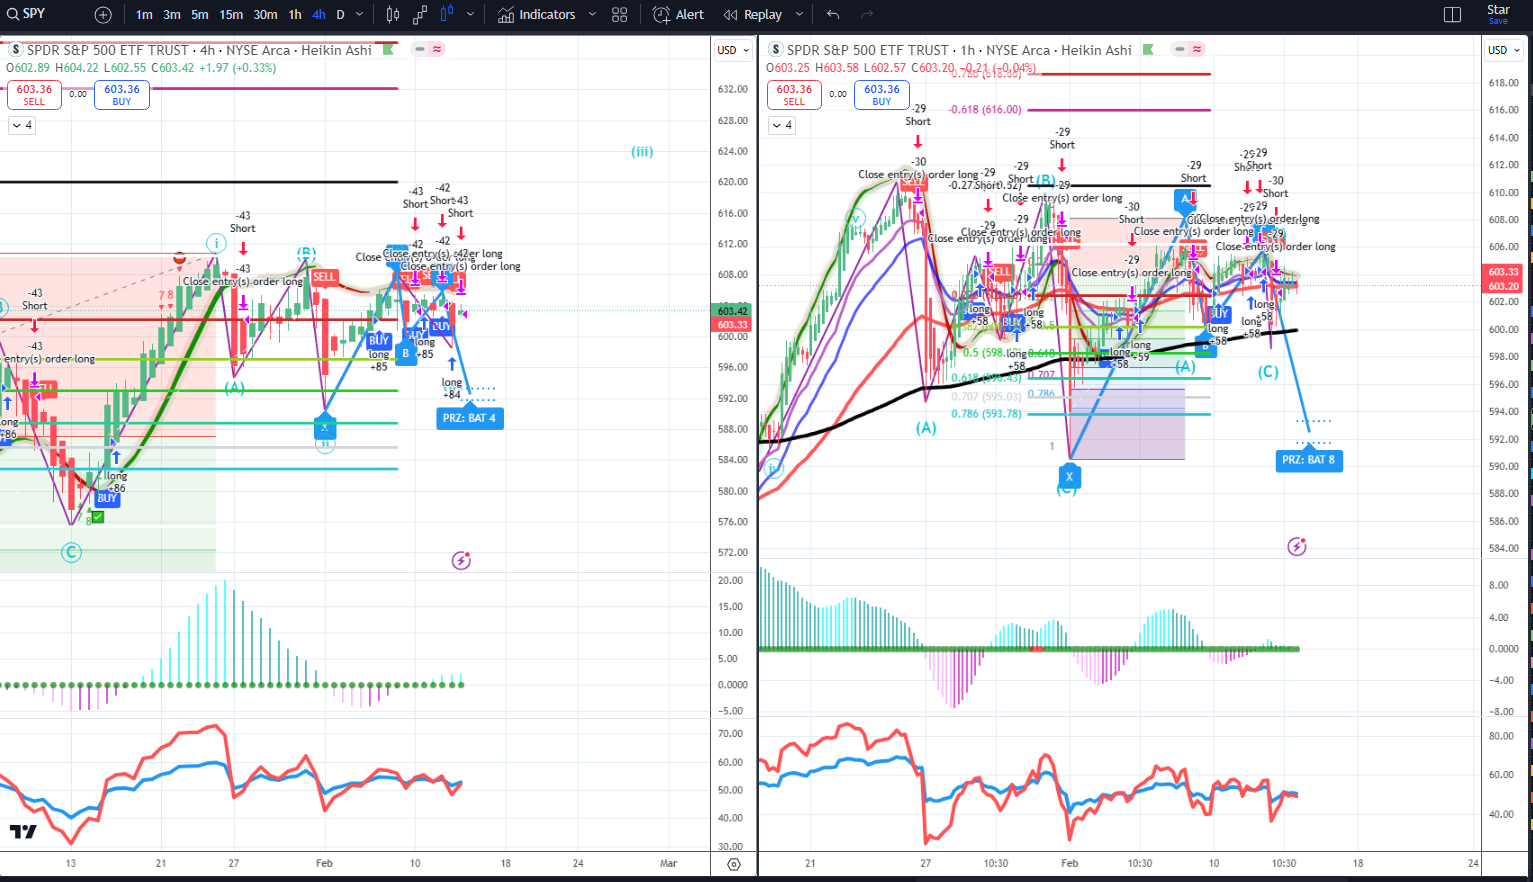Toggle the pink wave indicator on 4h chart
This screenshot has height=882, width=1533.
[x=438, y=49]
